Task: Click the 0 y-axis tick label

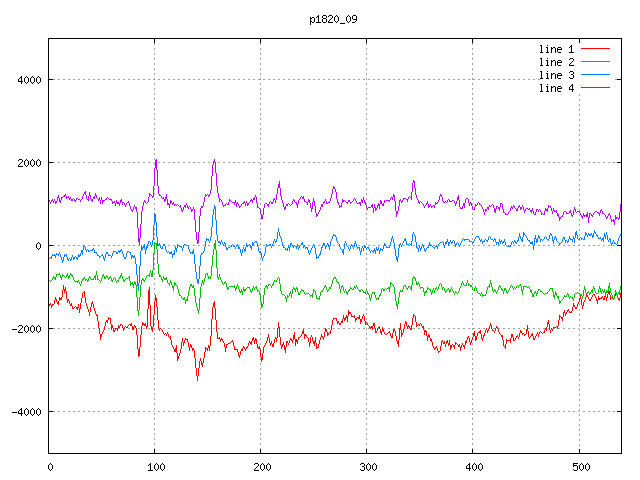Action: [38, 246]
